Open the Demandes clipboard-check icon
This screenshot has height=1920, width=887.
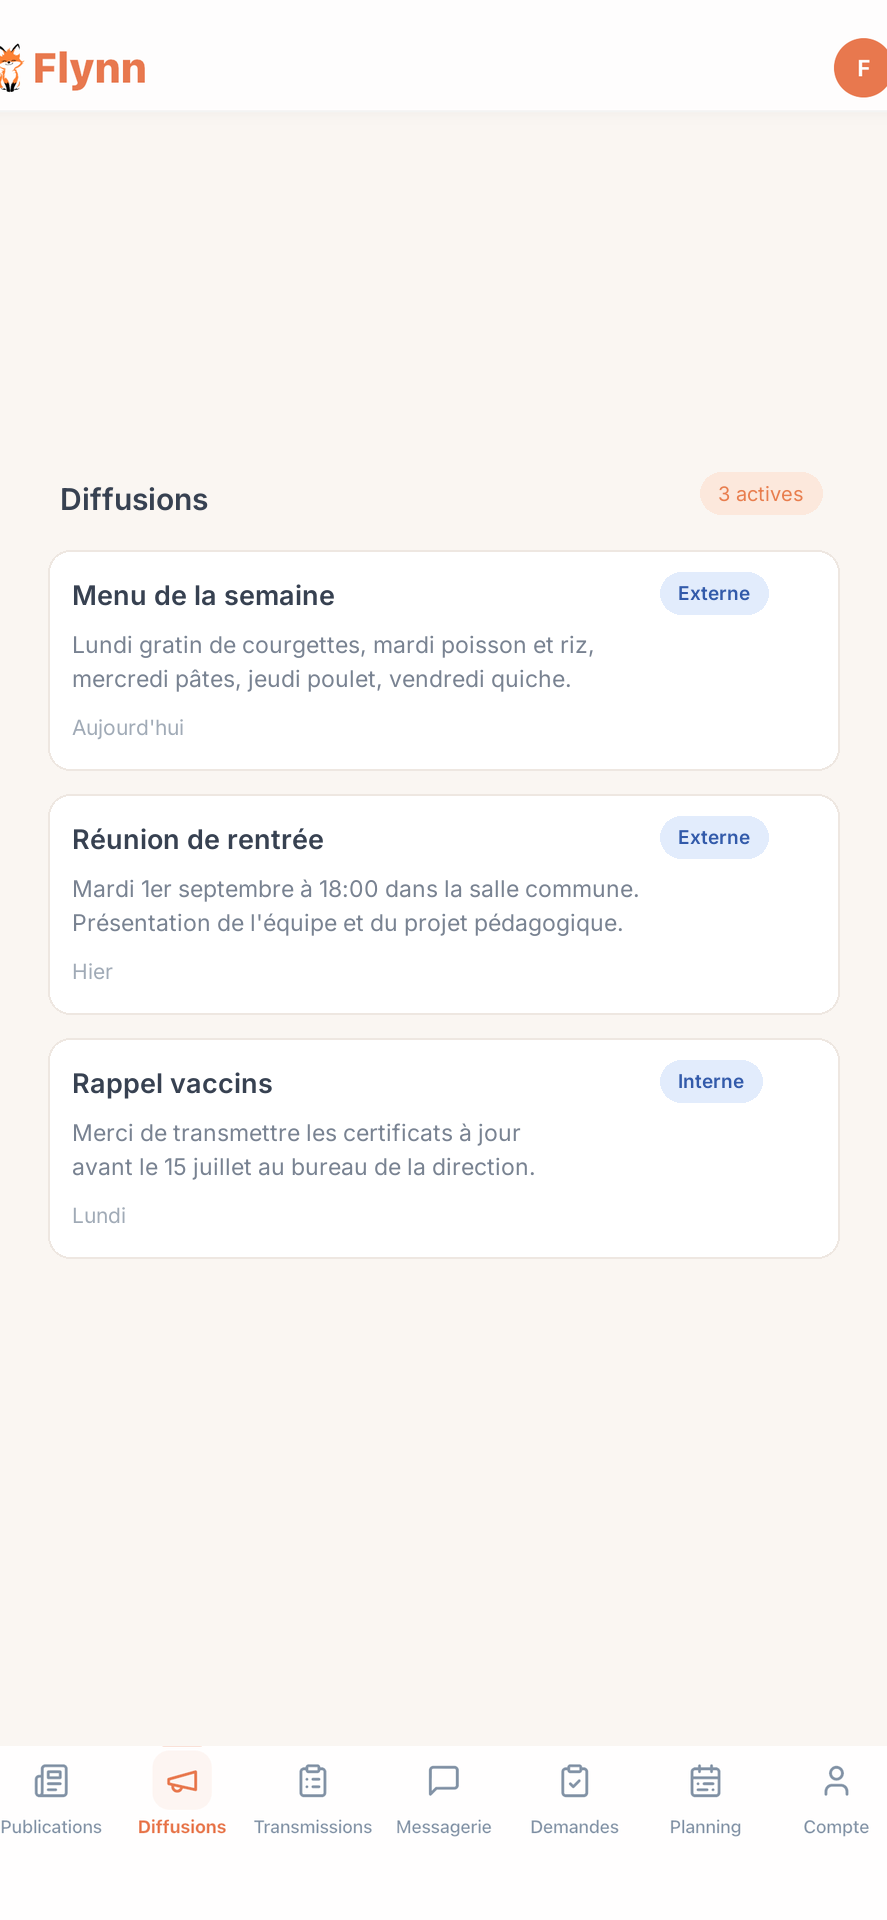tap(575, 1781)
